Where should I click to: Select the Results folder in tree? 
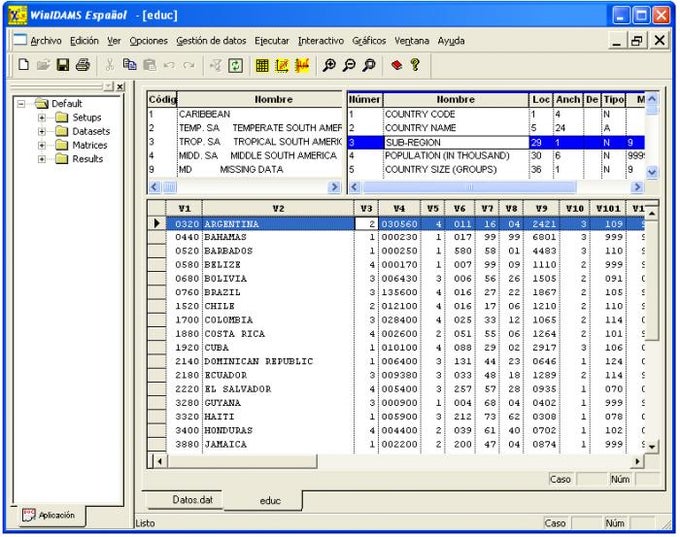click(x=79, y=159)
